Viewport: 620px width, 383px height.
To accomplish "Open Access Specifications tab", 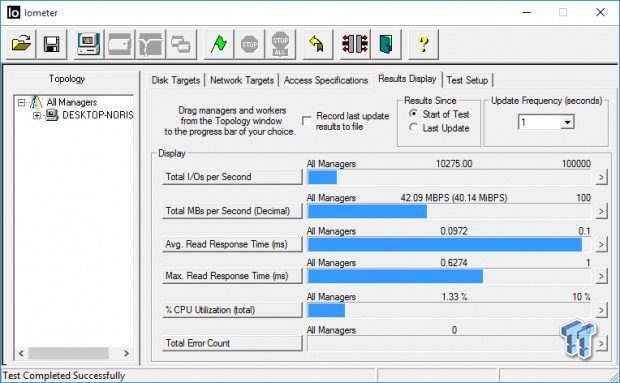I will coord(326,80).
